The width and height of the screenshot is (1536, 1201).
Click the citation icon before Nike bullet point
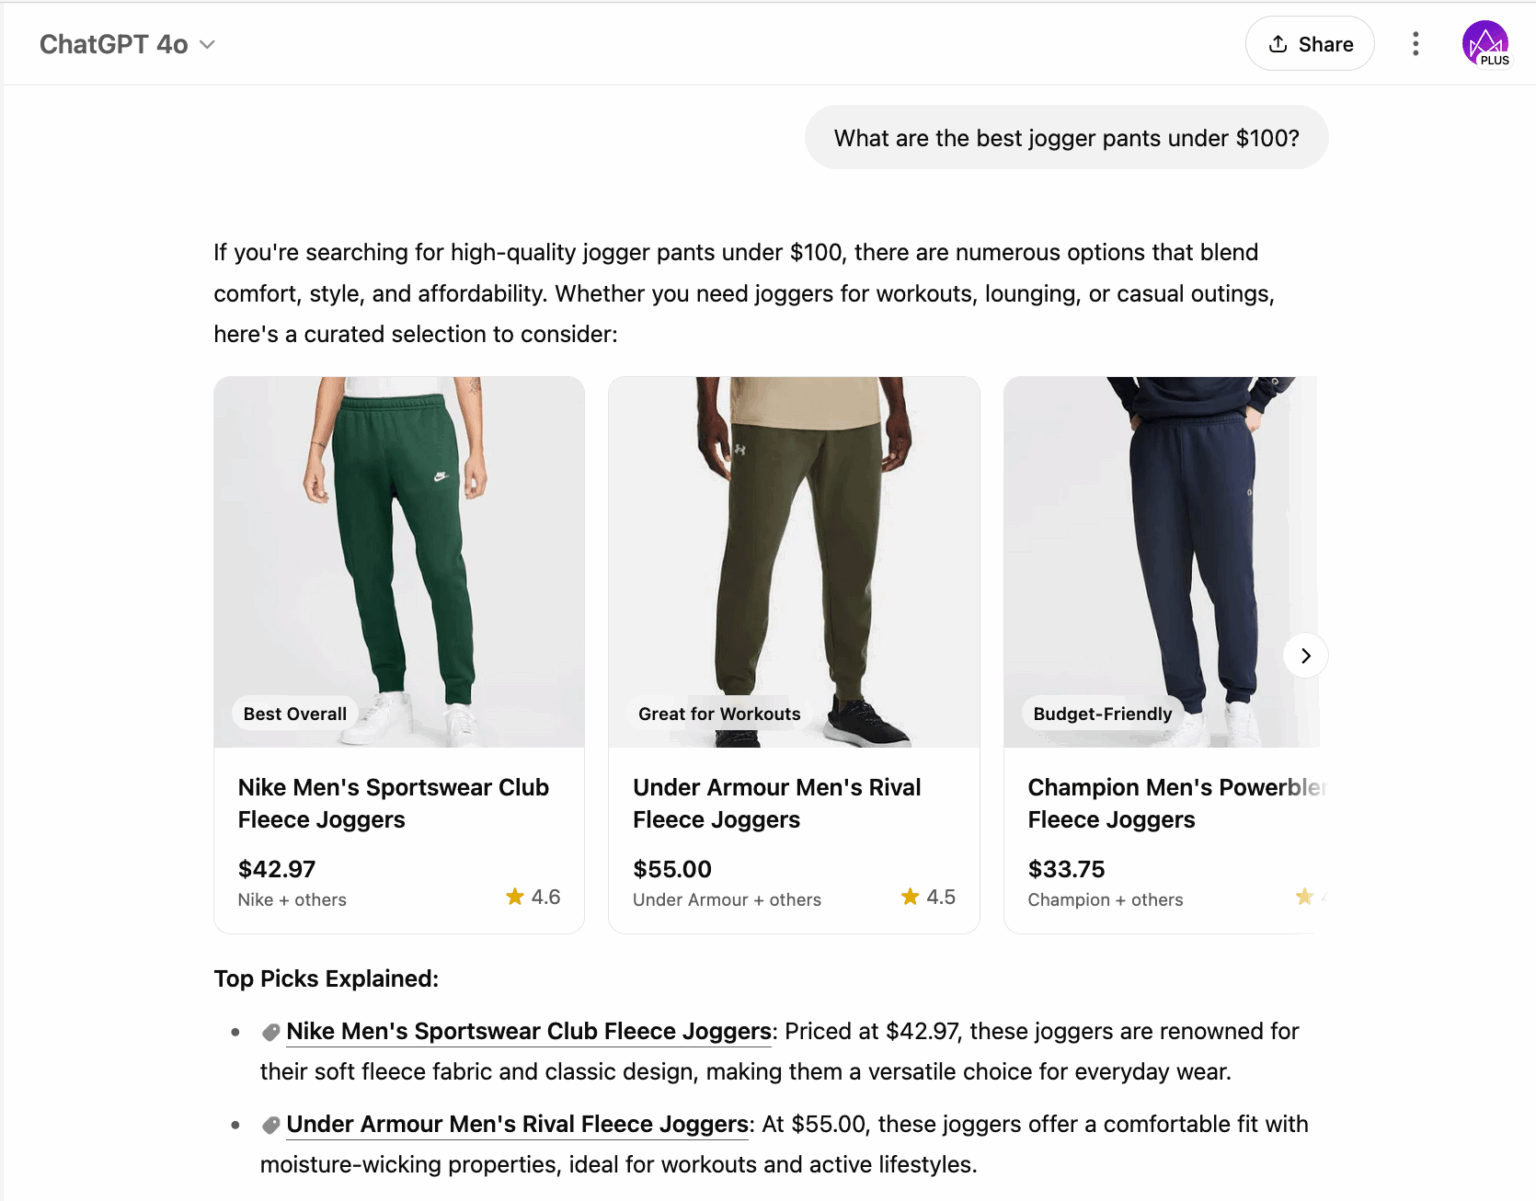point(270,1031)
